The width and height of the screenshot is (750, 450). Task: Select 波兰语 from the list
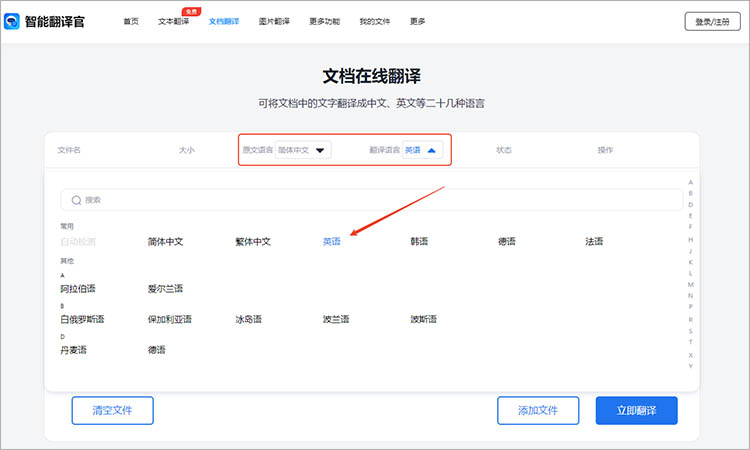336,319
